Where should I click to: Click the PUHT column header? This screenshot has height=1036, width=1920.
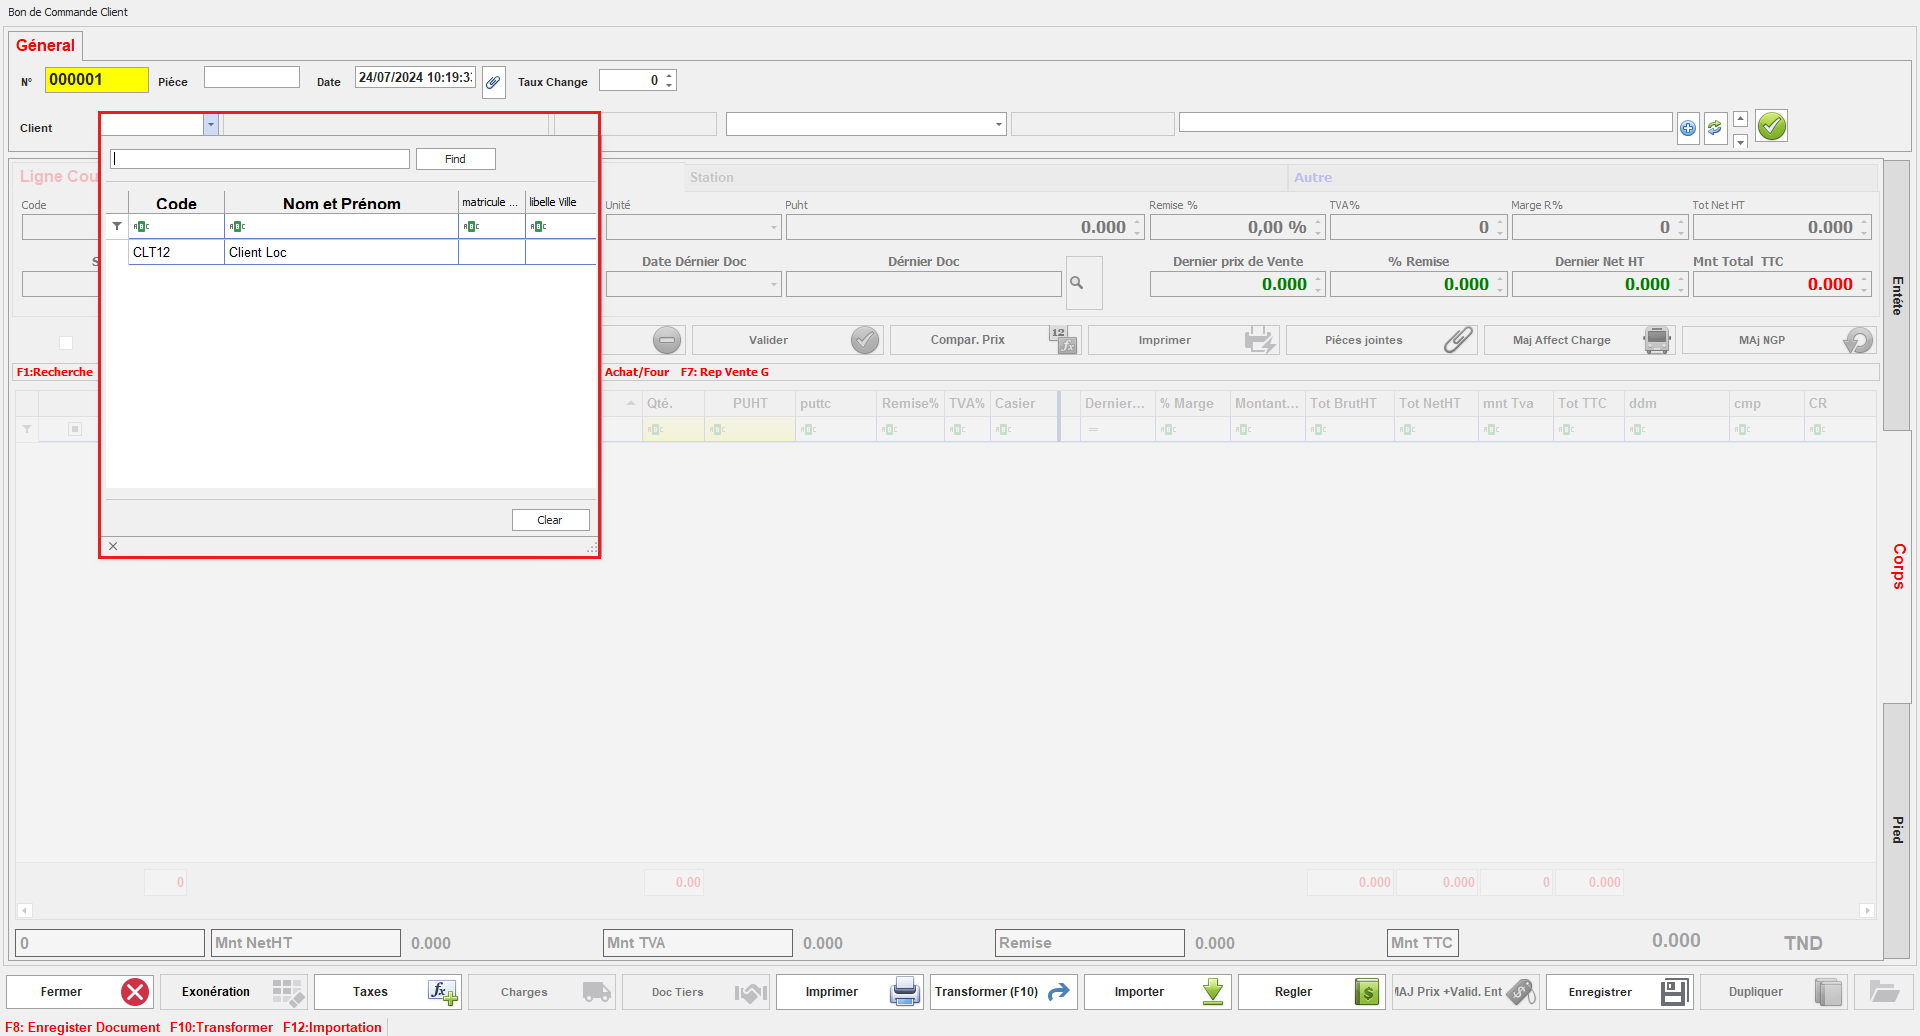750,403
